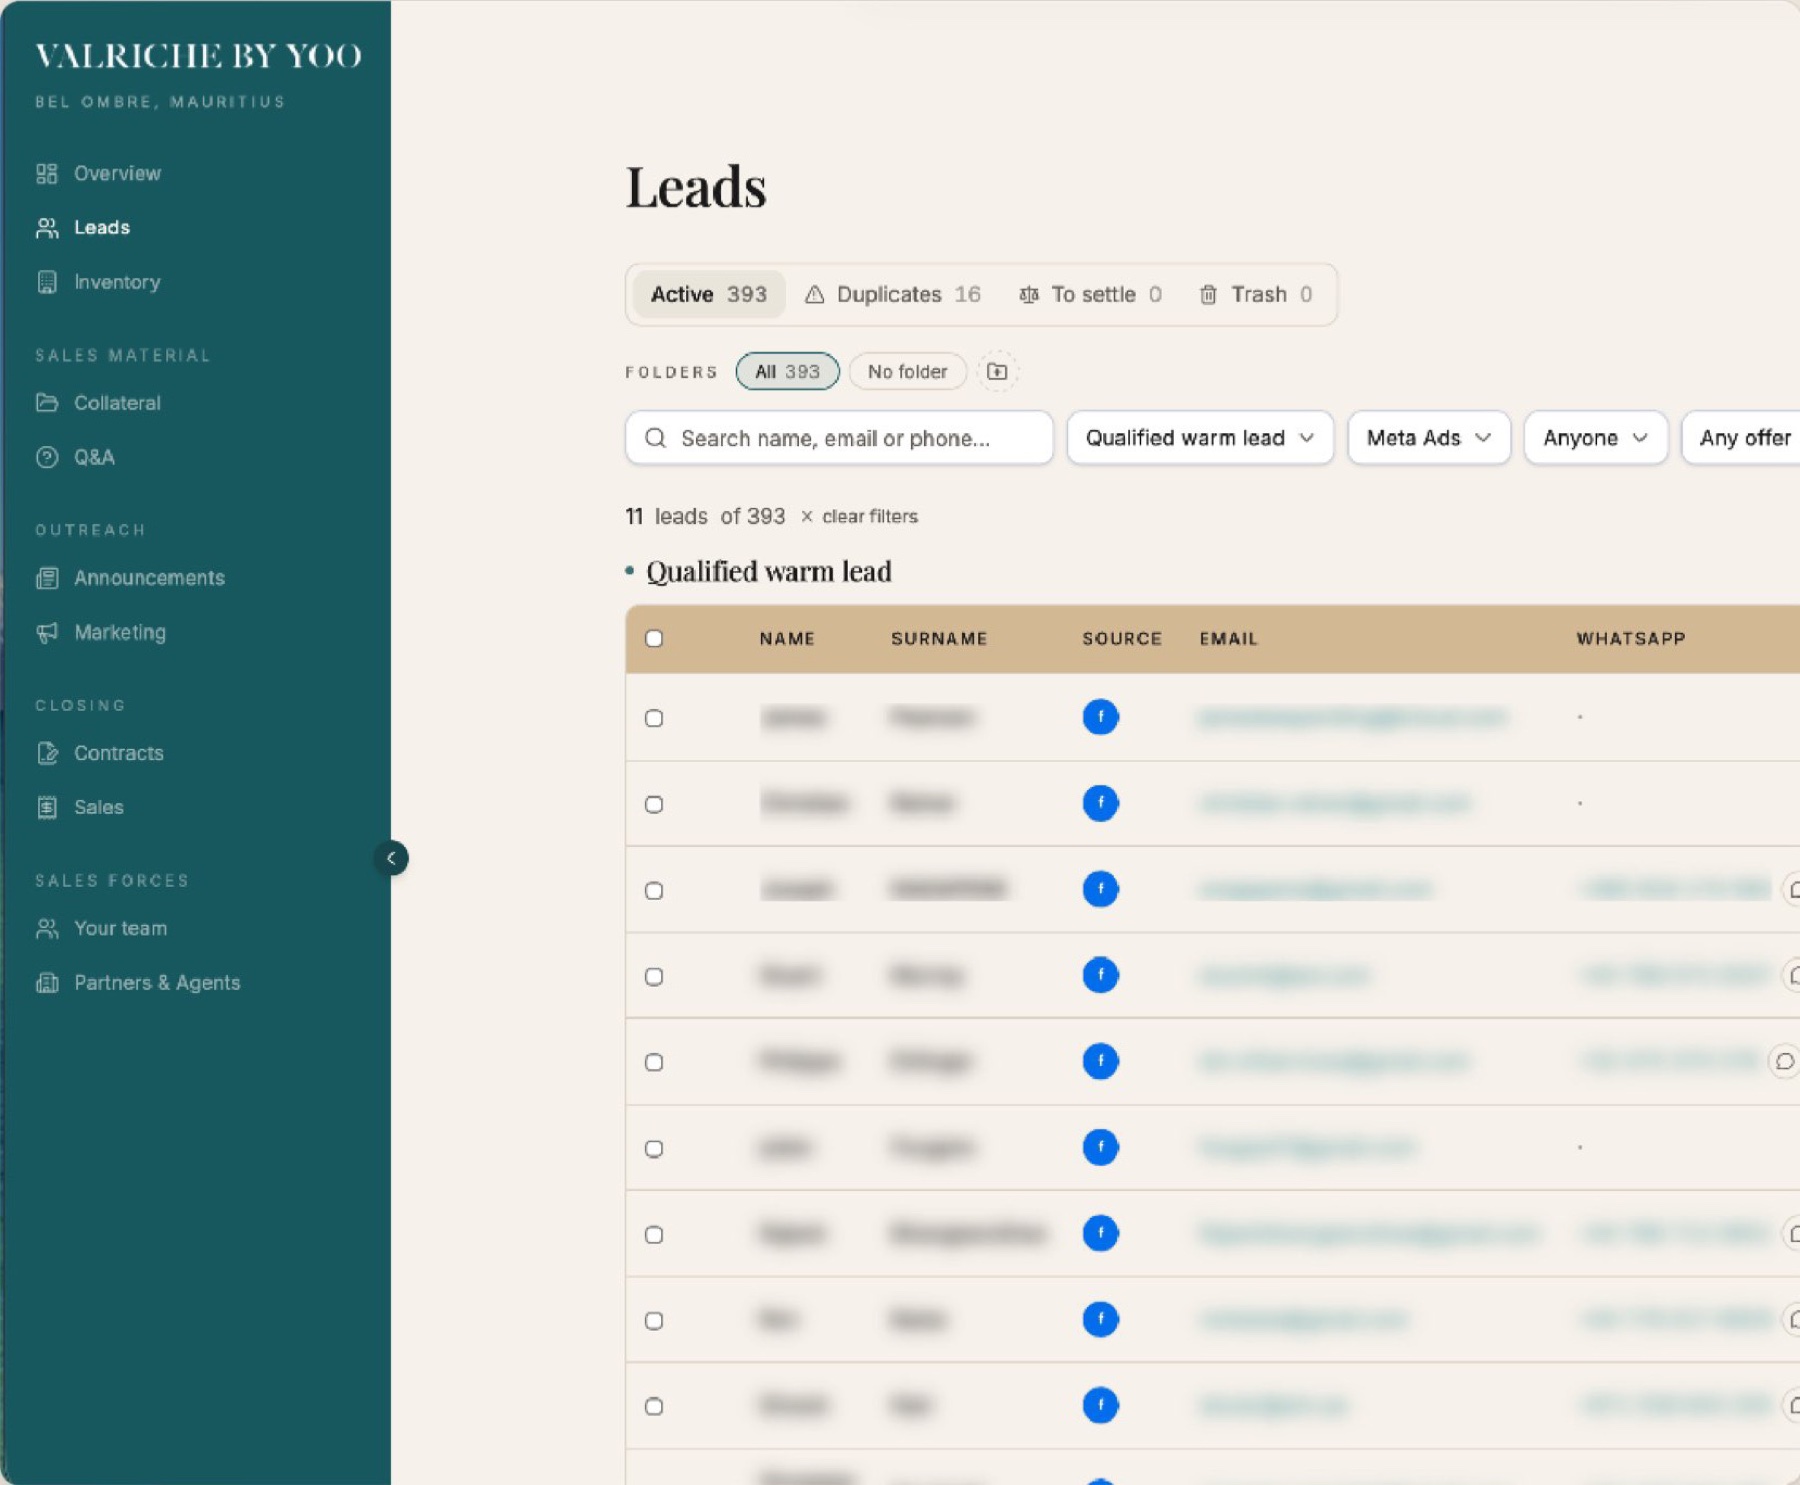Open Partners & Agents building icon

47,983
